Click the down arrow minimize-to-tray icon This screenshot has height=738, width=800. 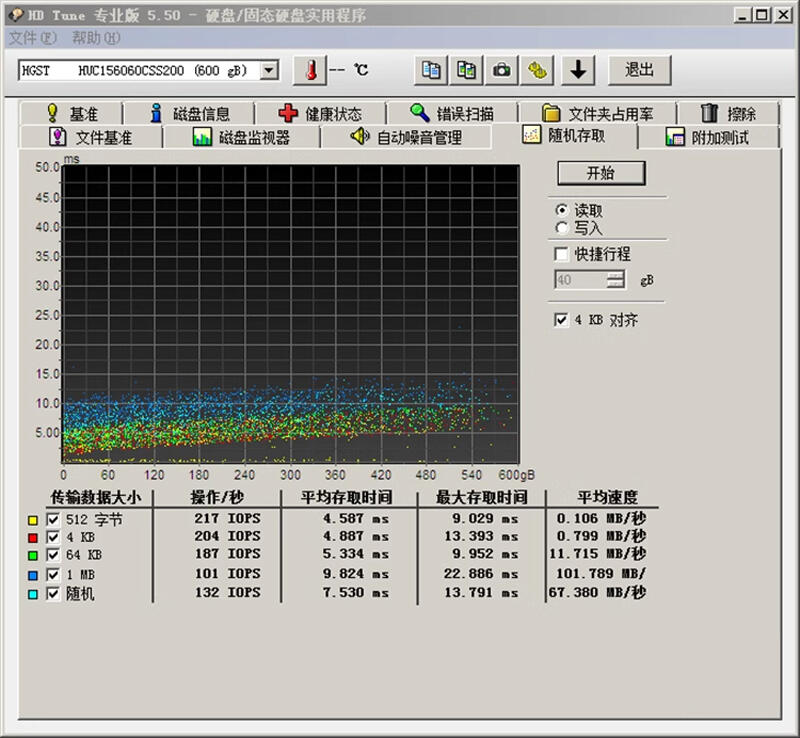(x=578, y=70)
